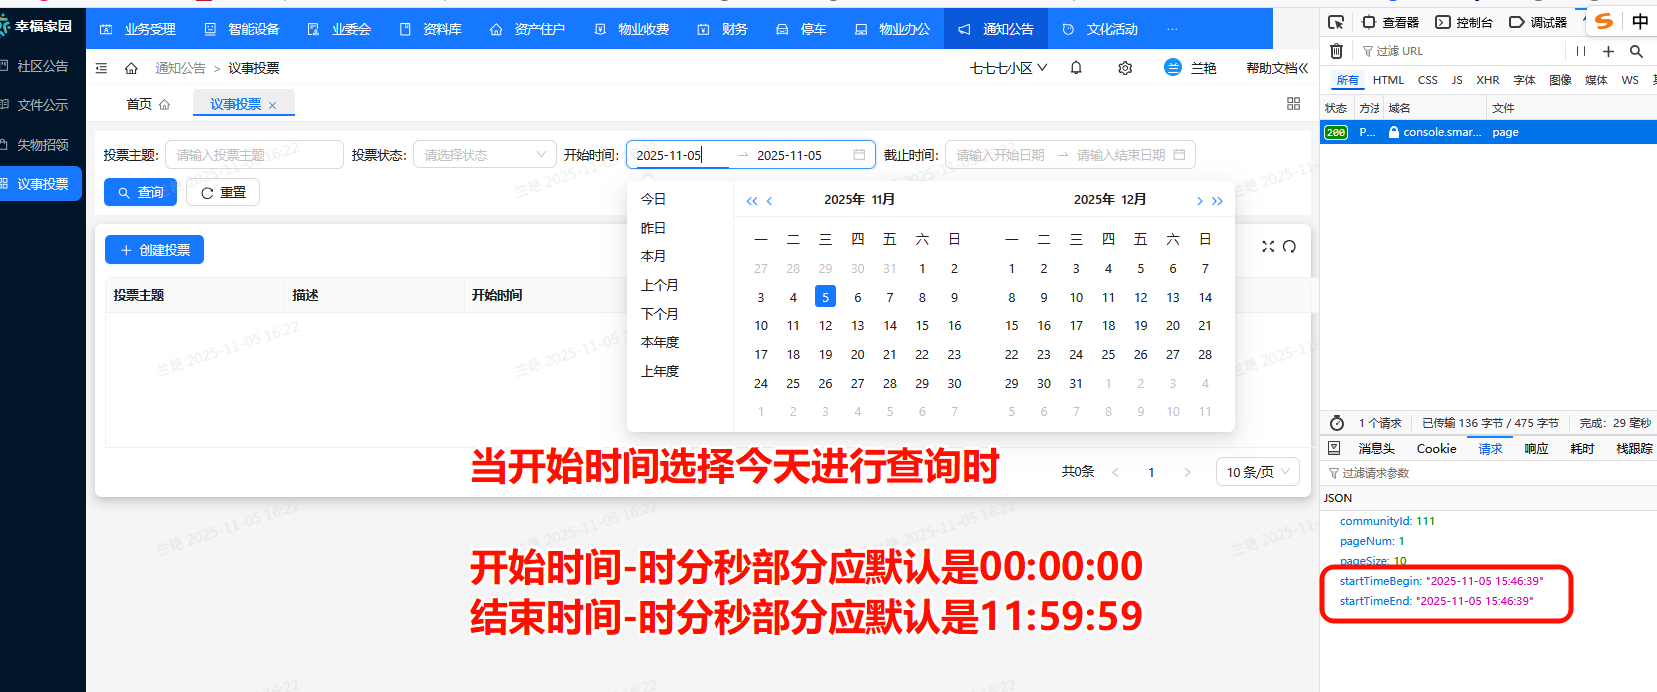Click the 查询 search button

(x=140, y=192)
